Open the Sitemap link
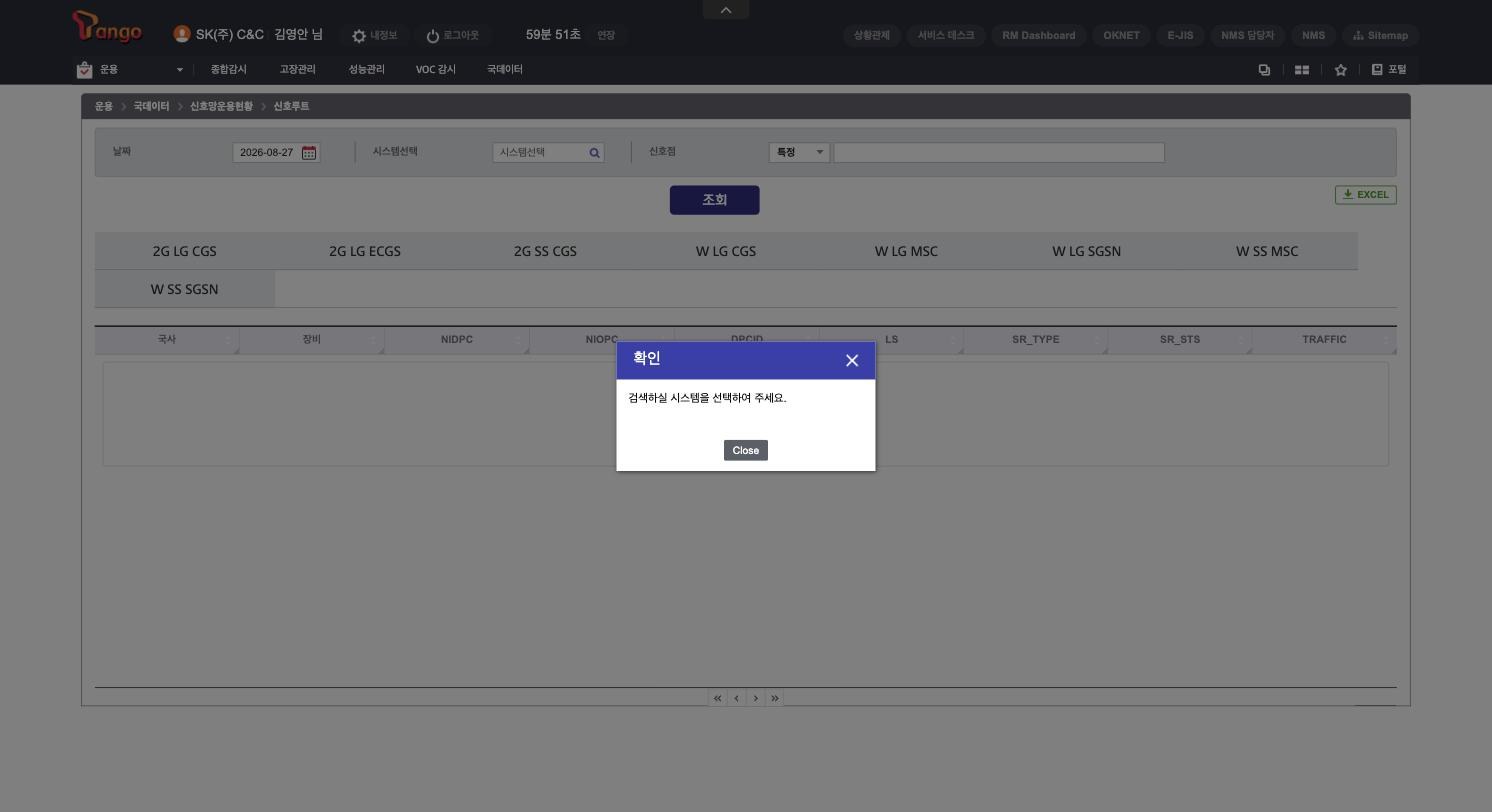 1380,35
